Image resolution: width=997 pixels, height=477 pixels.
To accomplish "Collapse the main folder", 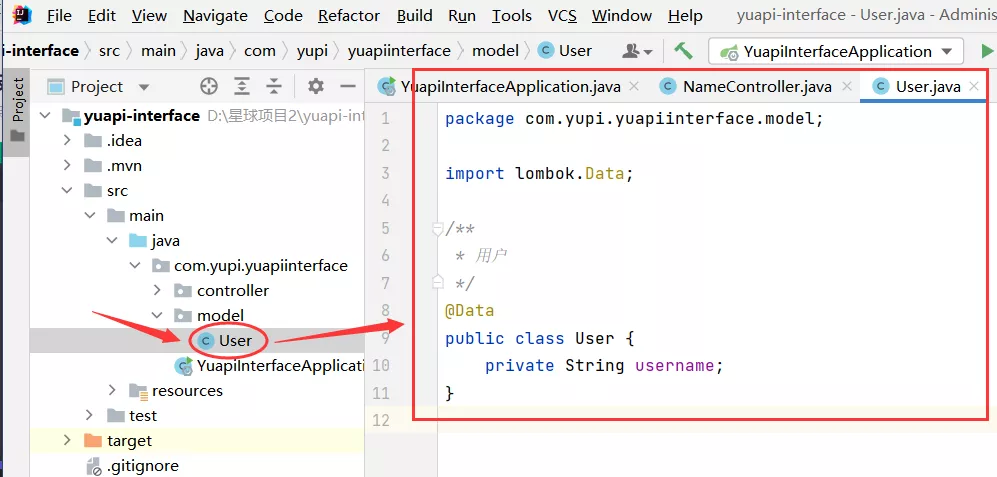I will click(90, 216).
